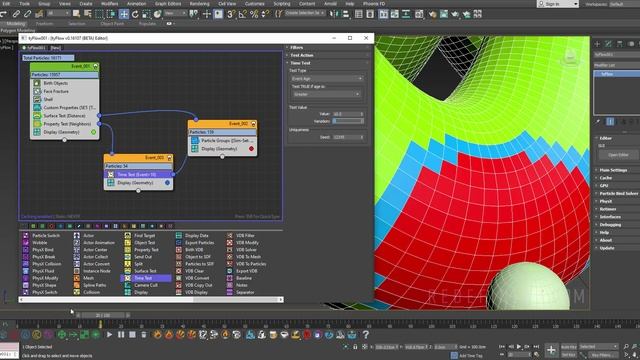Screen dimensions: 640x360
Task: Toggle the Event_001 enable icon
Action: point(96,66)
